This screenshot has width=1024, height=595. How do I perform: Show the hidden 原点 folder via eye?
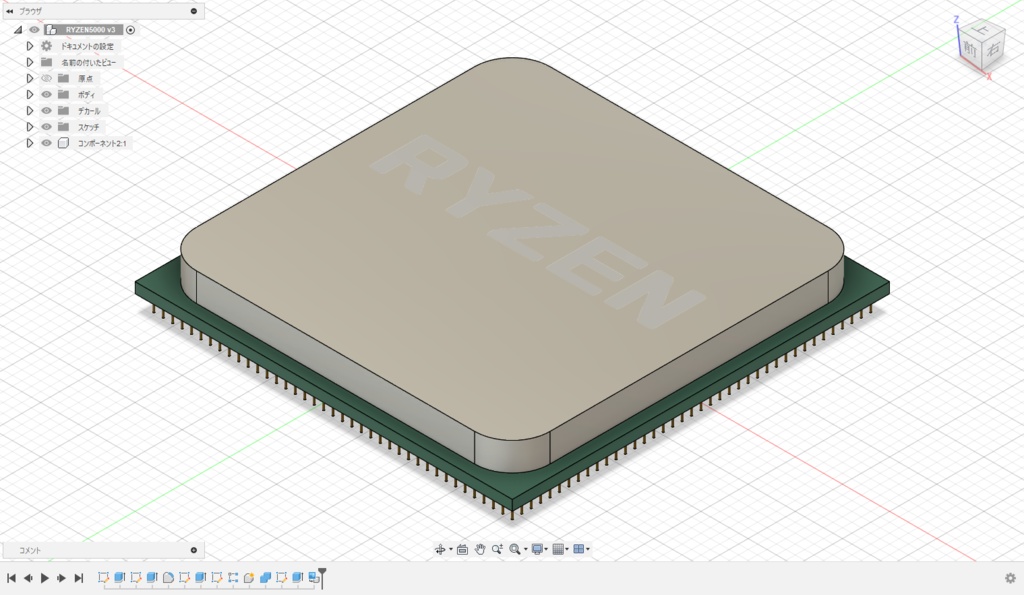click(x=46, y=78)
